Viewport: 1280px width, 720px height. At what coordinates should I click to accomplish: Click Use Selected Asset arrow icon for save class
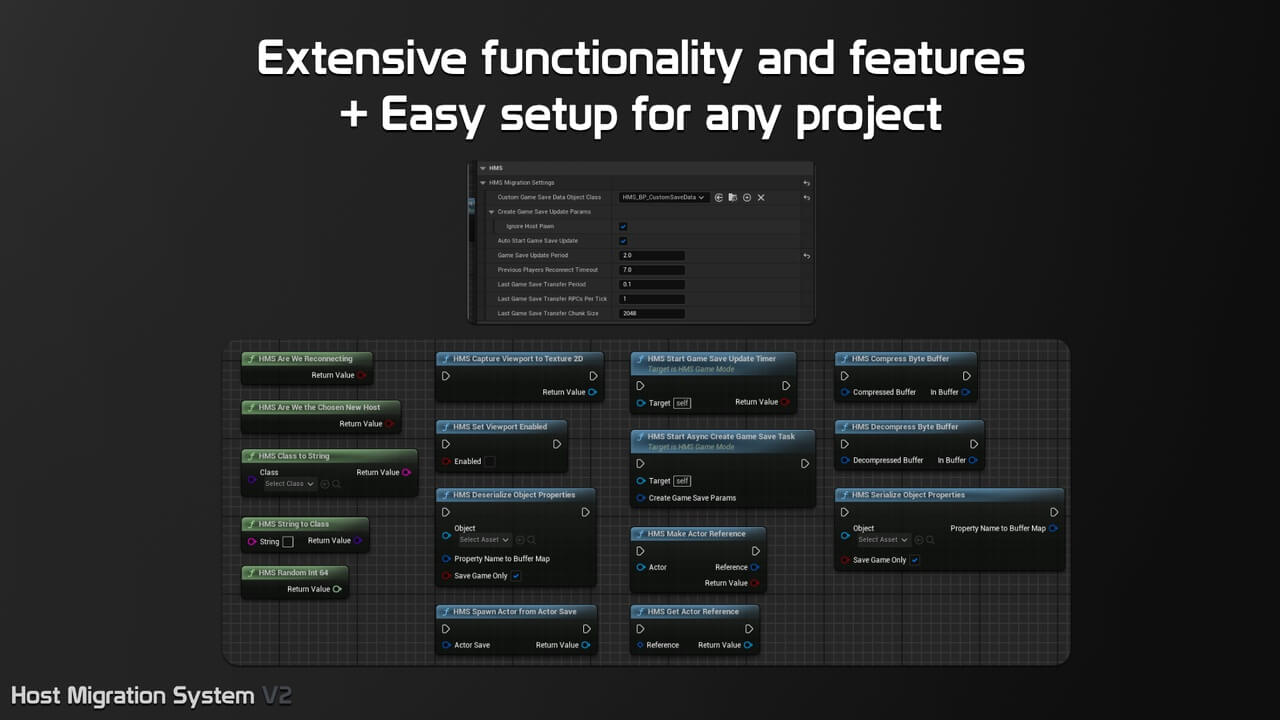pyautogui.click(x=718, y=198)
